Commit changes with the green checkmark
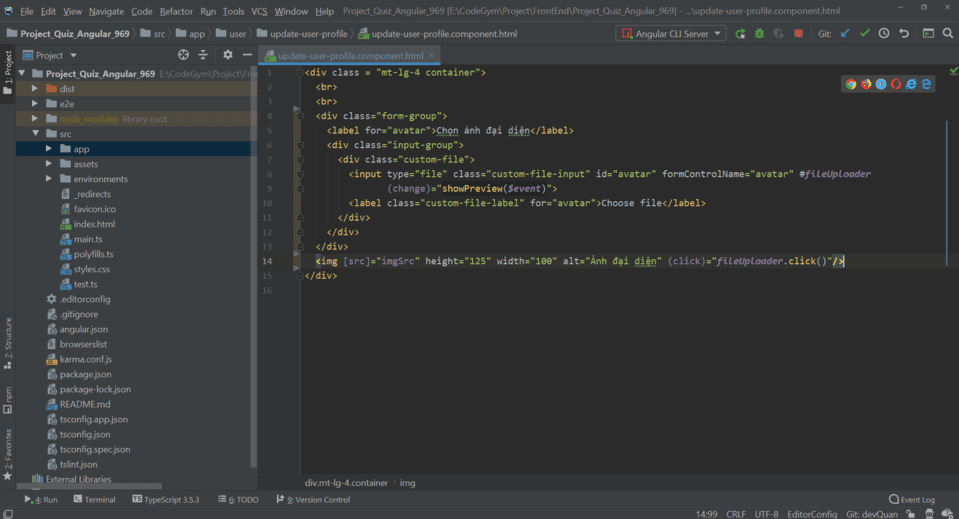The image size is (959, 519). [x=865, y=33]
